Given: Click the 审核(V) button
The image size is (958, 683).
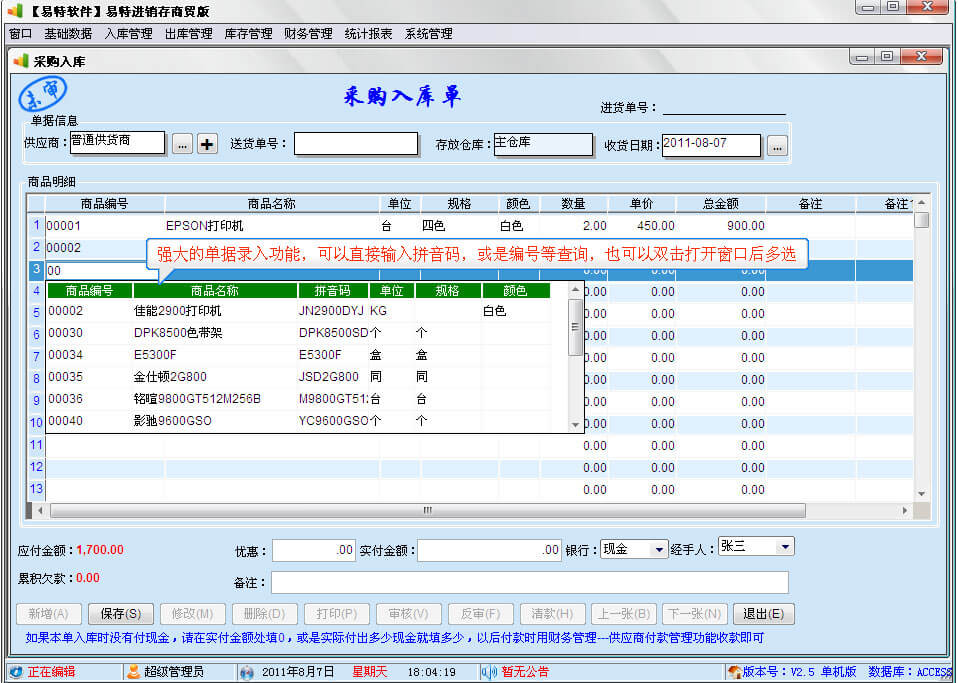Looking at the screenshot, I should tap(408, 614).
